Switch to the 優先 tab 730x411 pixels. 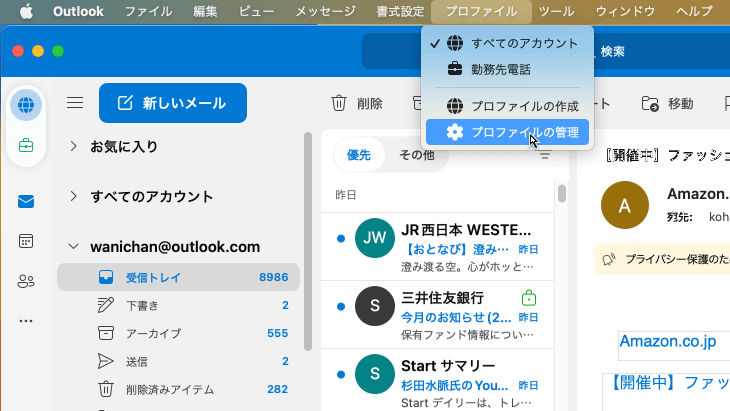359,155
